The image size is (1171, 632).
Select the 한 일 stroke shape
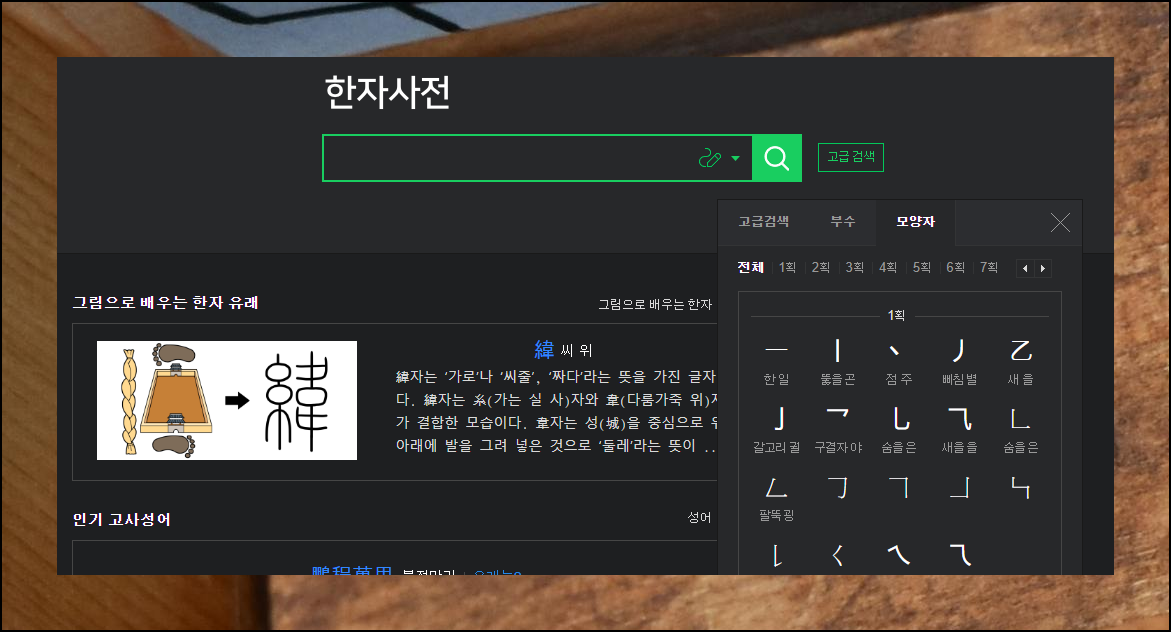[777, 362]
